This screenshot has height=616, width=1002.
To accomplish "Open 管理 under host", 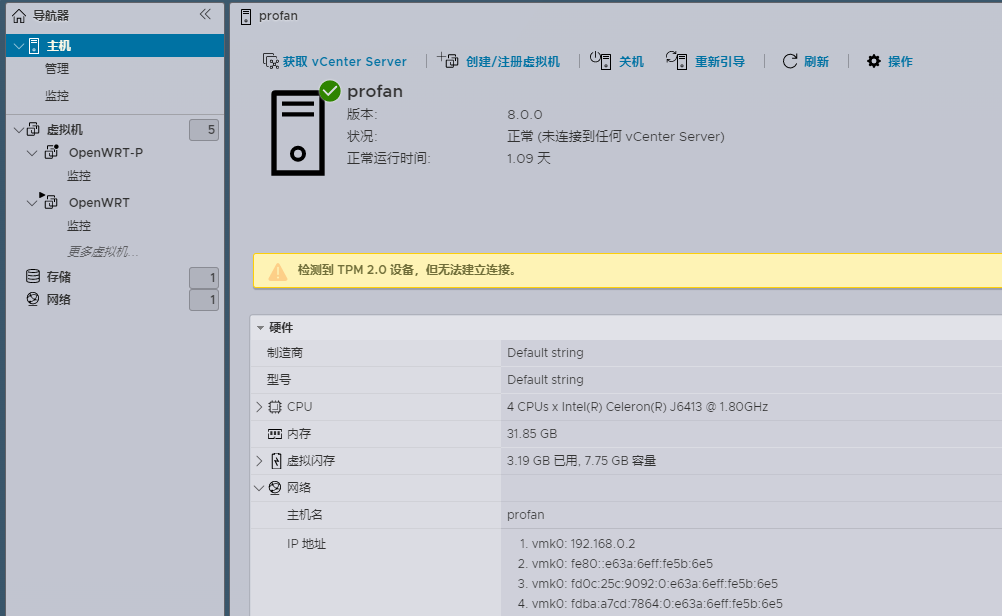I will point(57,68).
